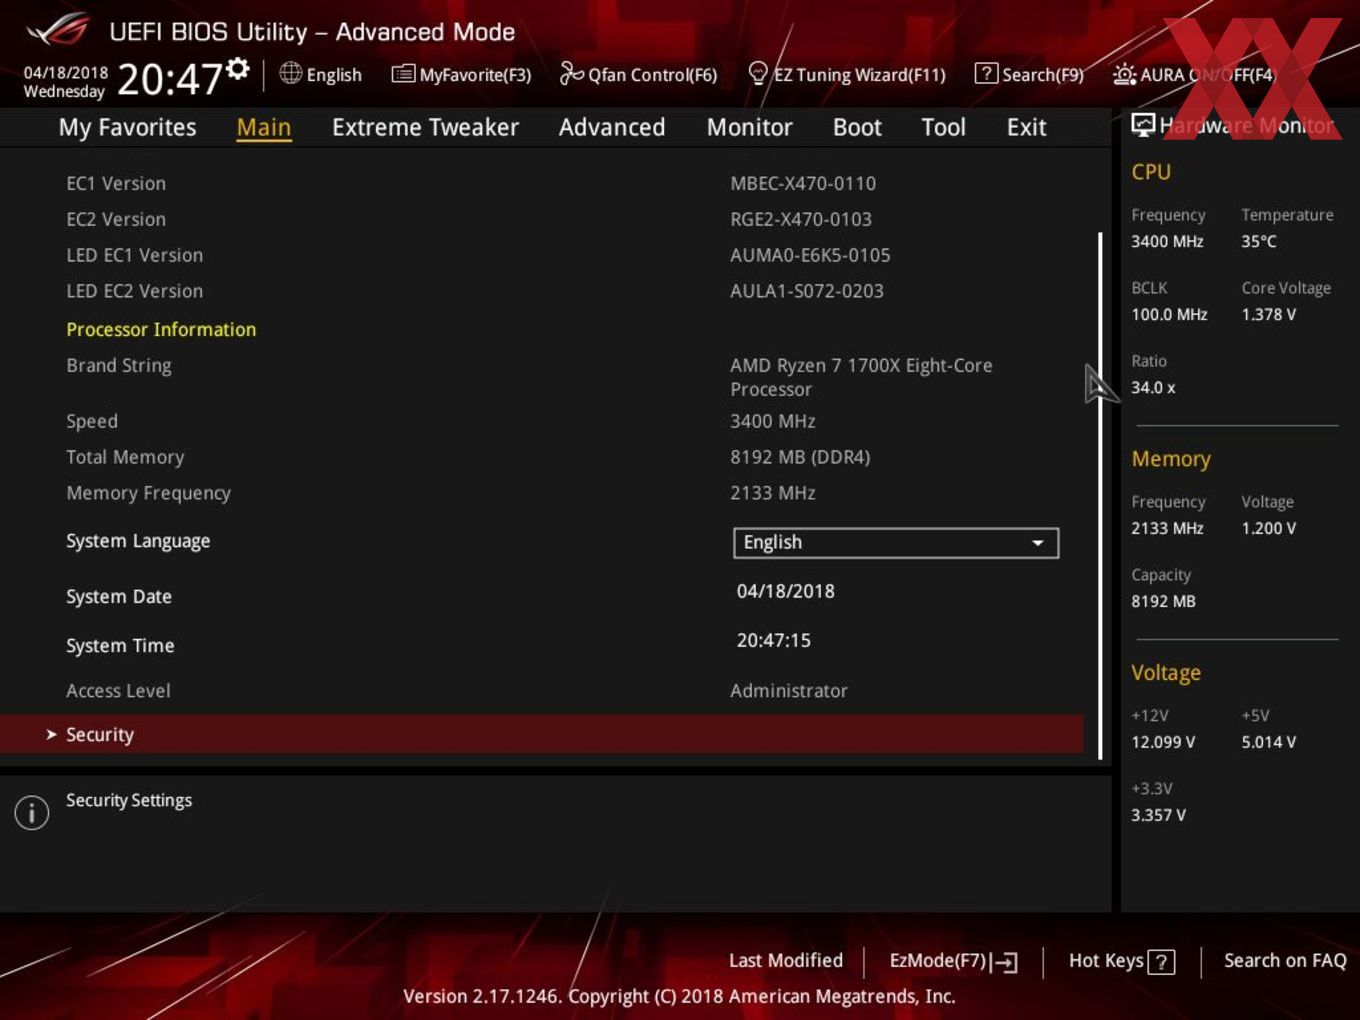Image resolution: width=1360 pixels, height=1020 pixels.
Task: Click the Memory Frequency label
Action: point(148,493)
